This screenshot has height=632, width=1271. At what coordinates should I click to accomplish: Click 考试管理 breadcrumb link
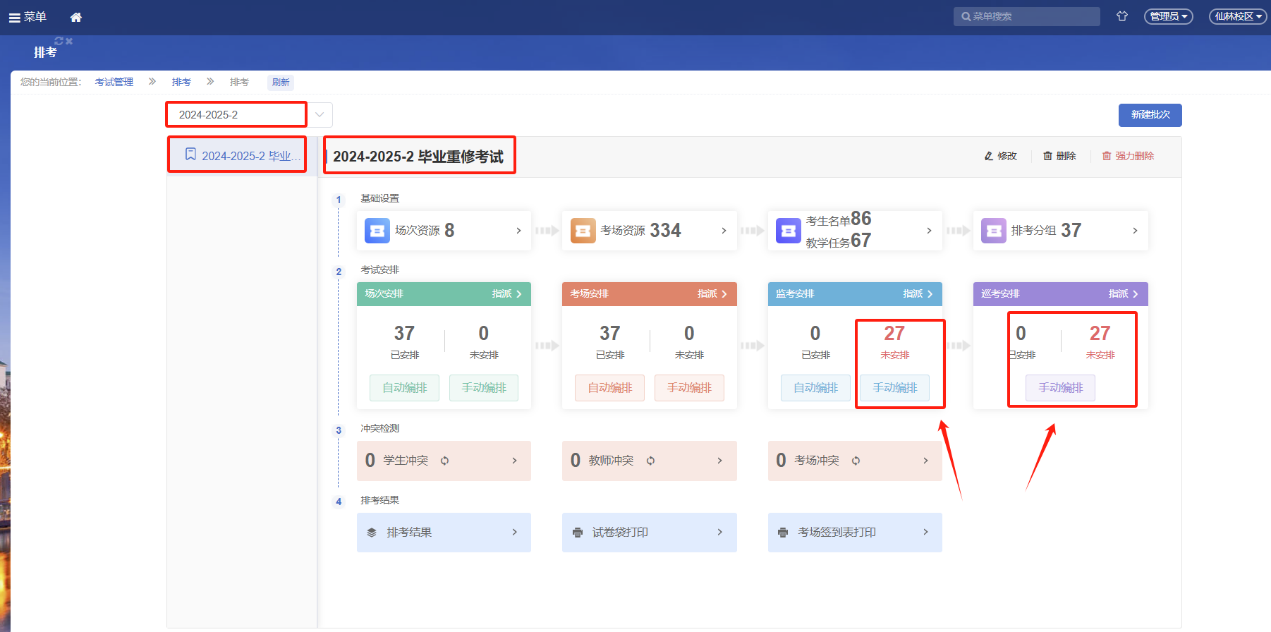[114, 82]
